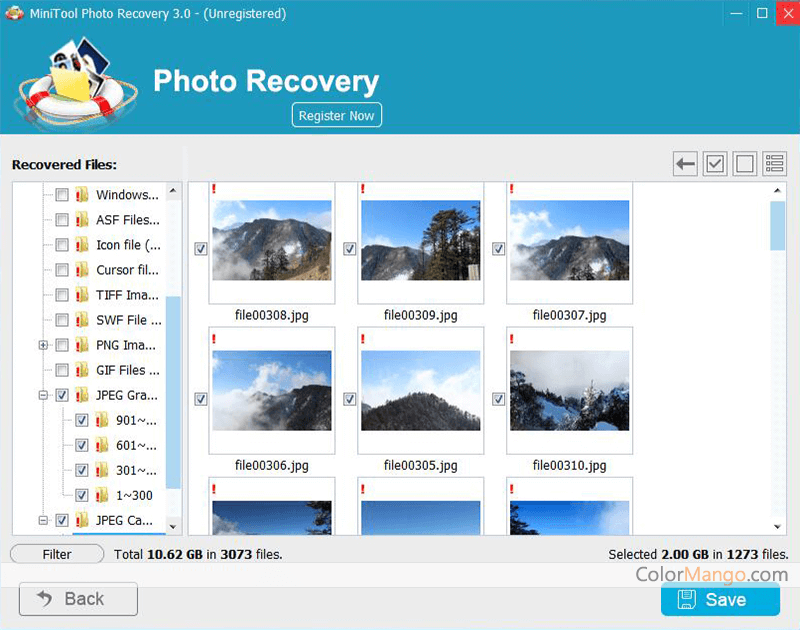Click the folder icon beside JPEG Graphics

tap(80, 395)
